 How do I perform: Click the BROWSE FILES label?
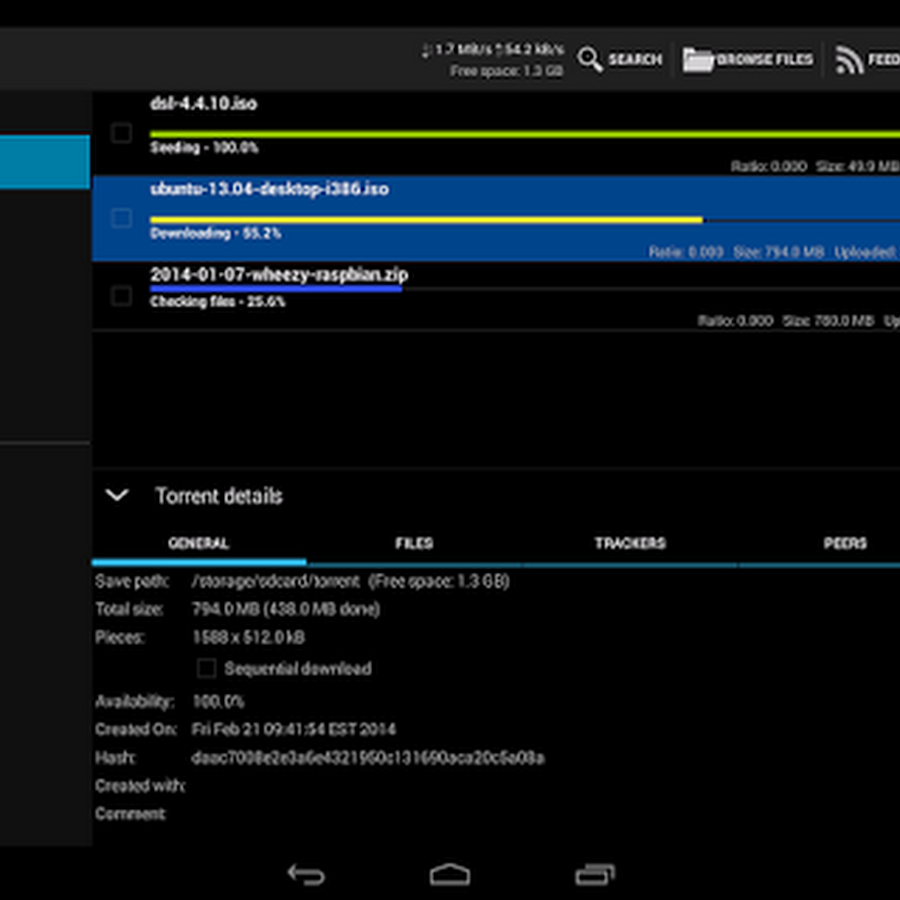point(765,59)
